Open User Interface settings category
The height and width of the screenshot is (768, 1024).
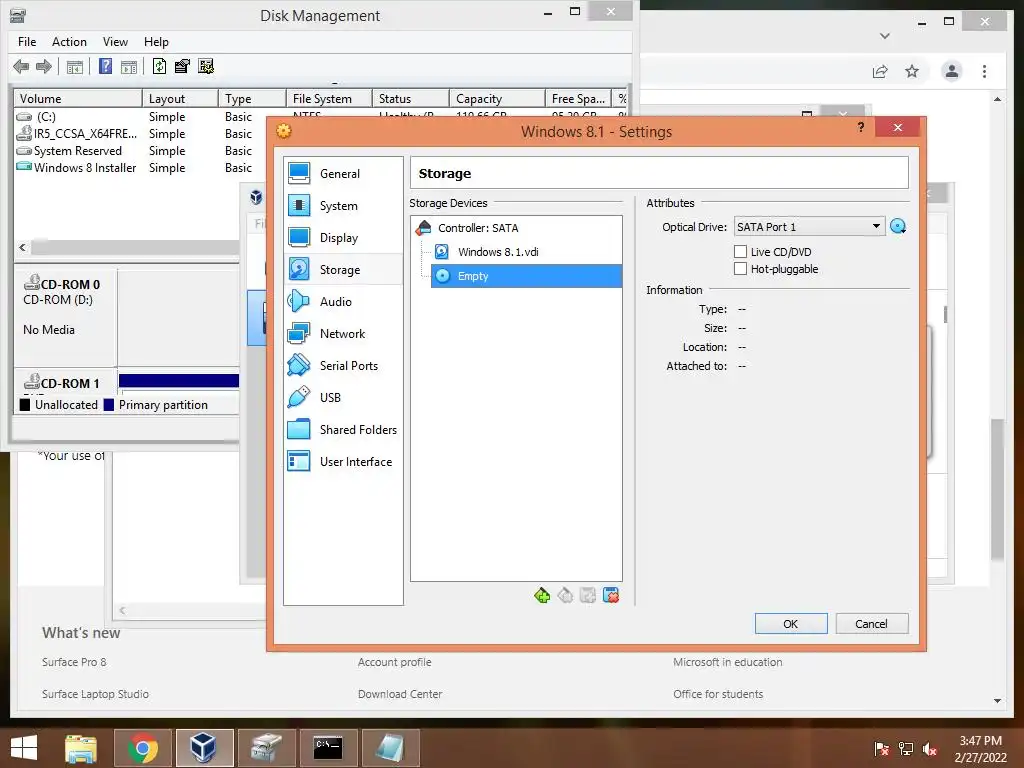tap(343, 462)
